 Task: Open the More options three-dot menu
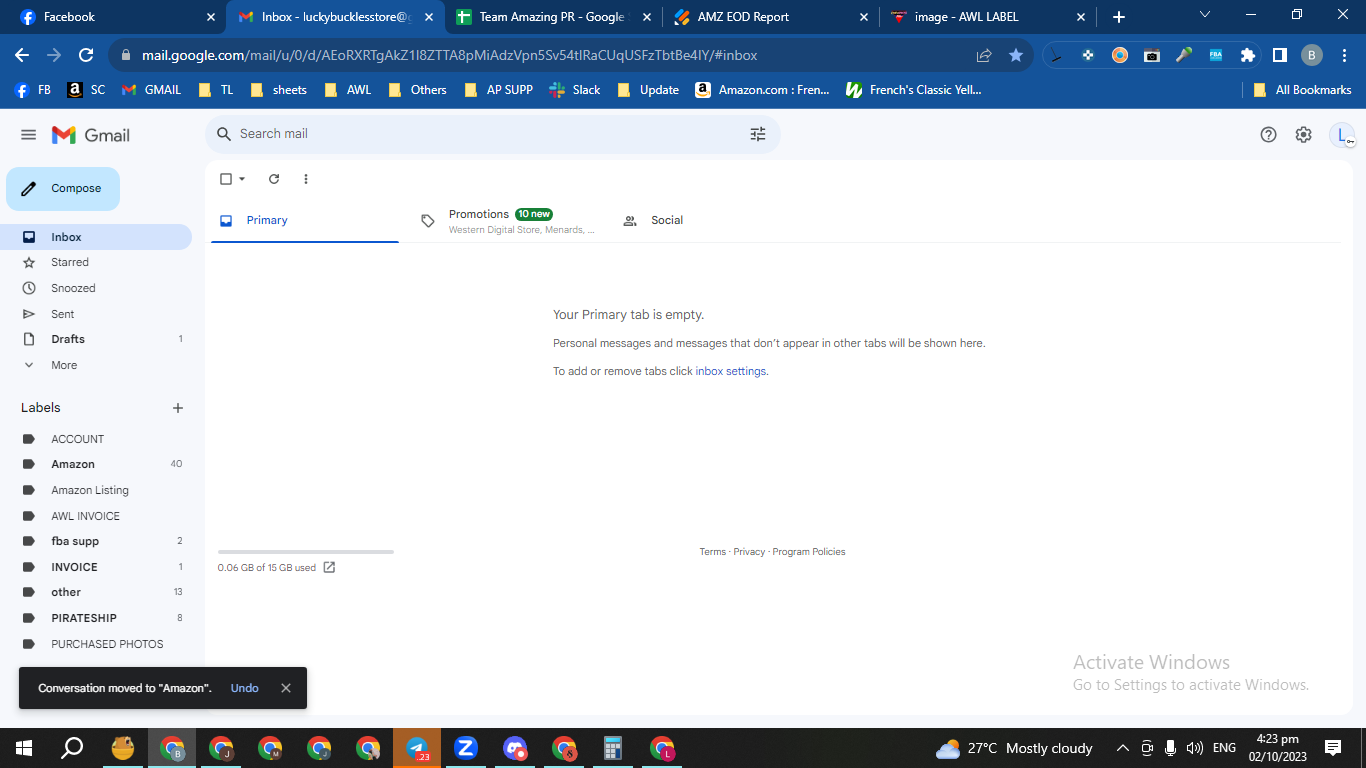tap(306, 179)
